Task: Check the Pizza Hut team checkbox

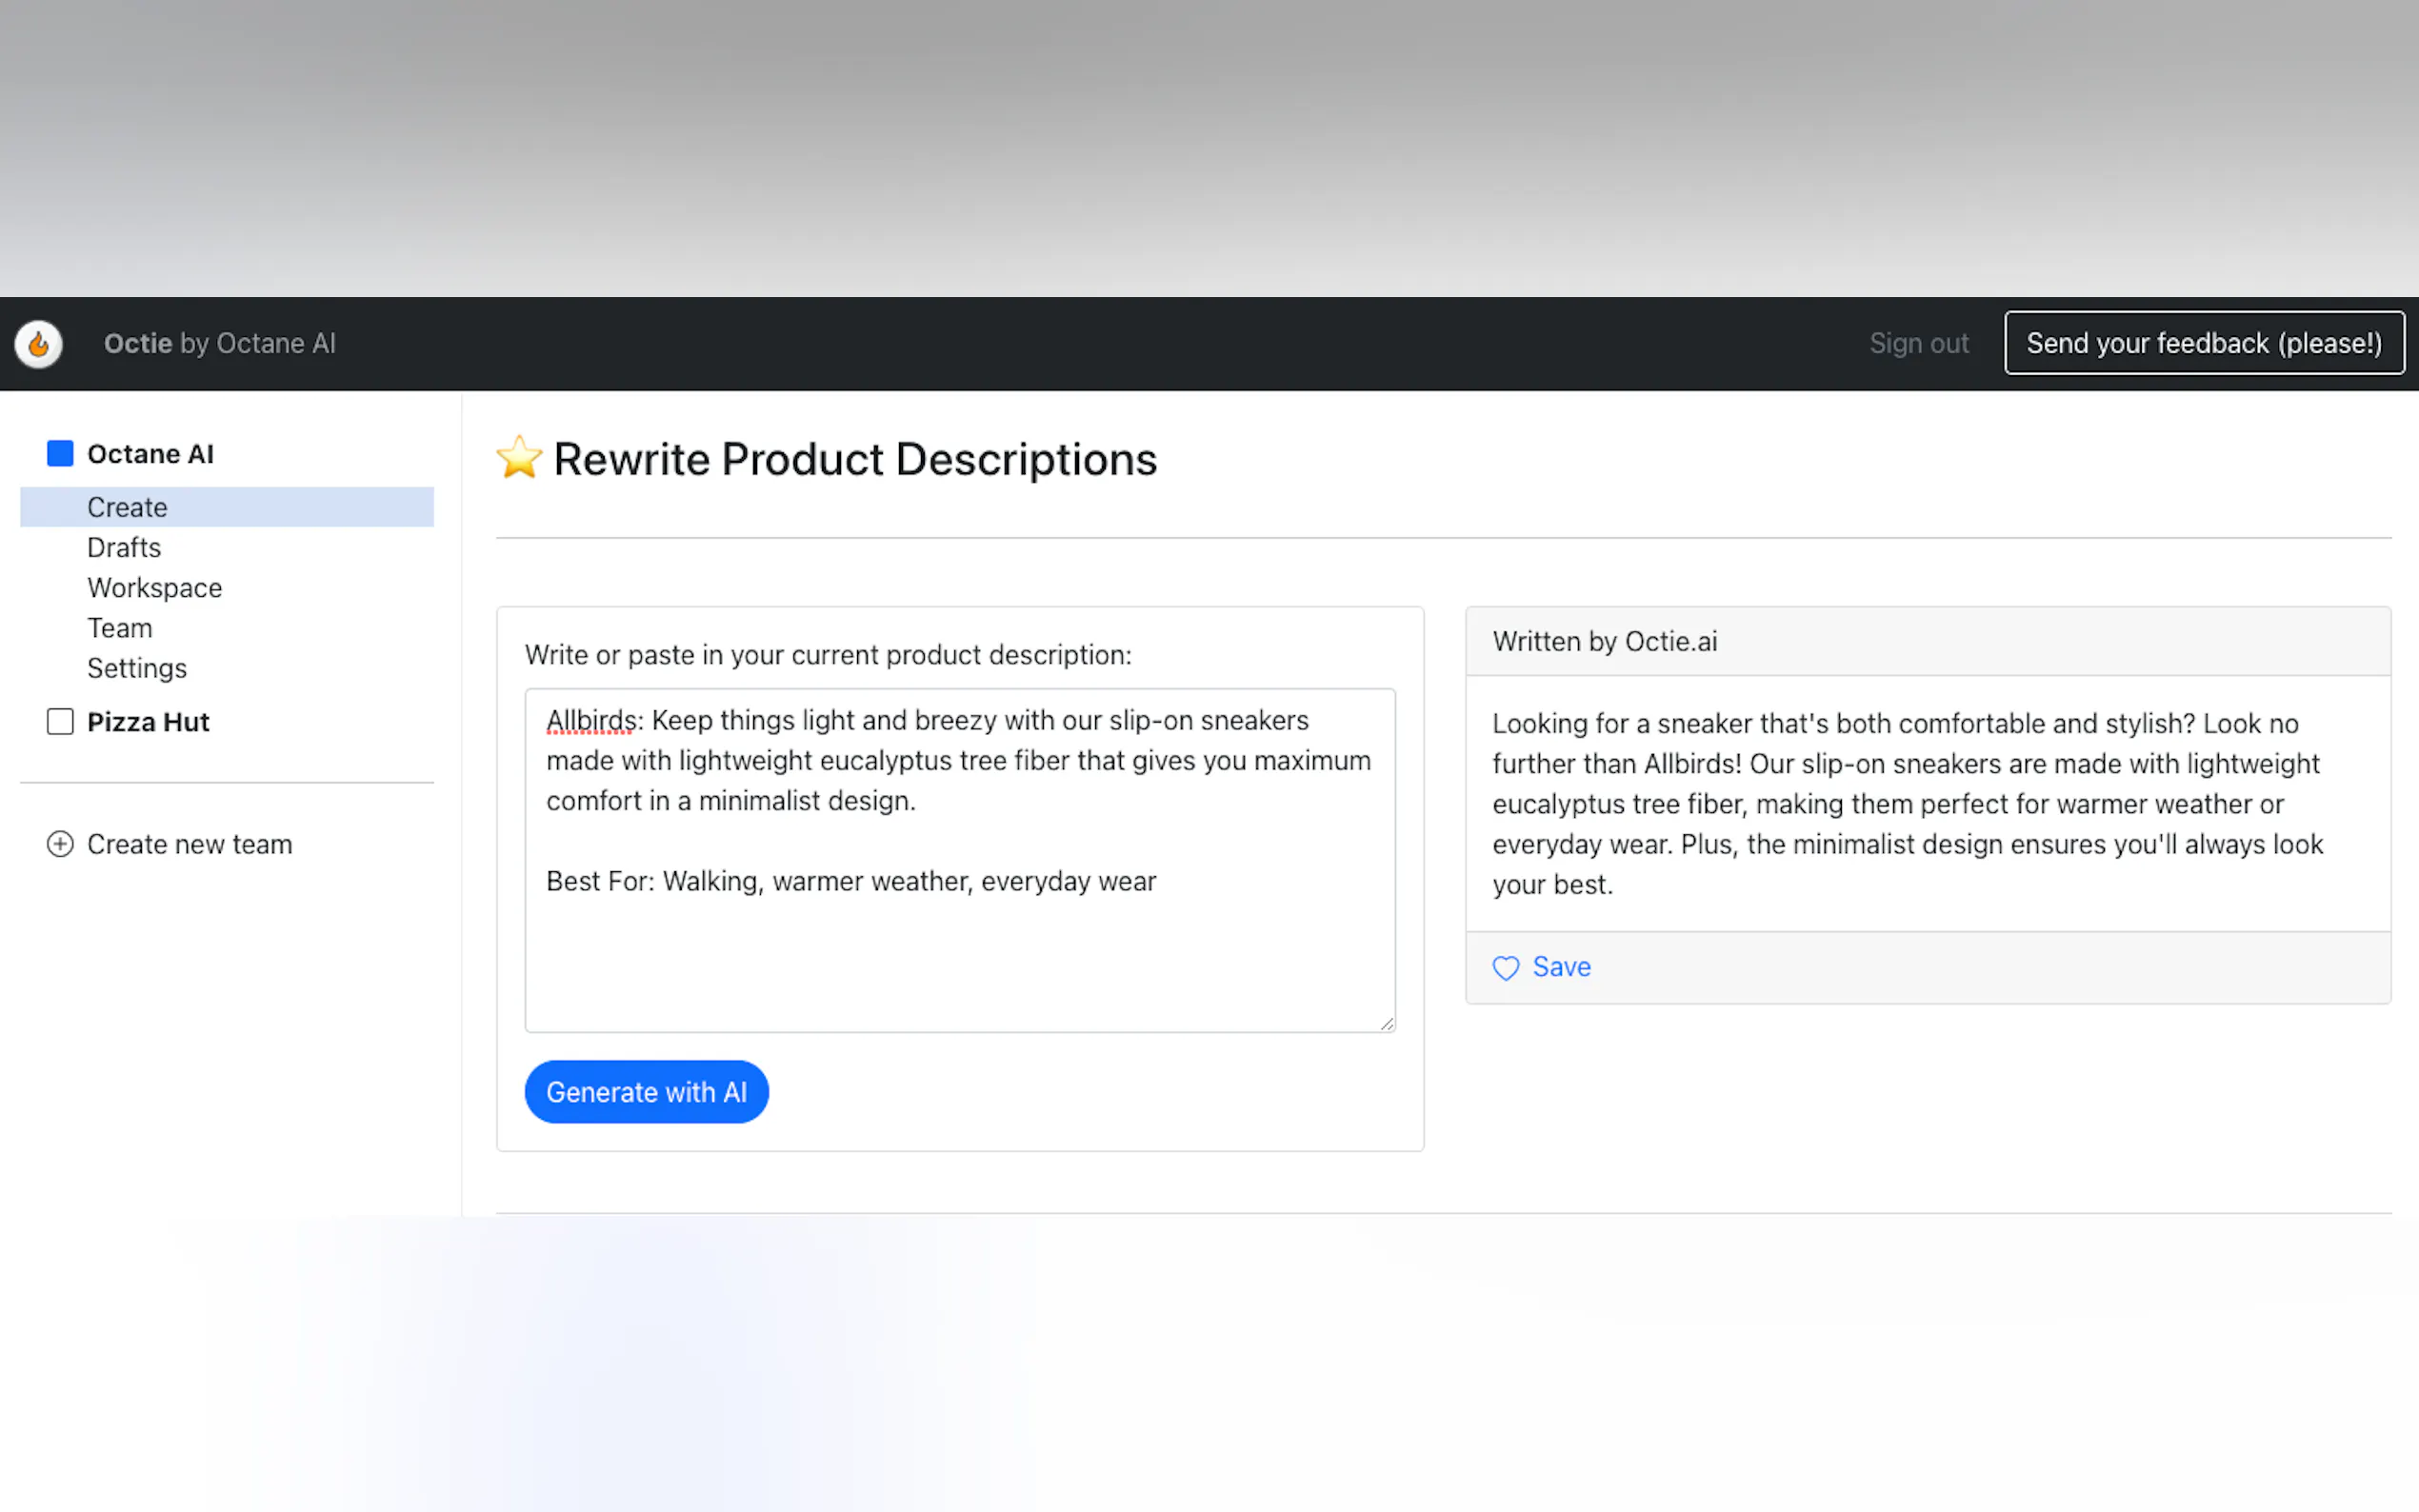Action: click(x=60, y=722)
